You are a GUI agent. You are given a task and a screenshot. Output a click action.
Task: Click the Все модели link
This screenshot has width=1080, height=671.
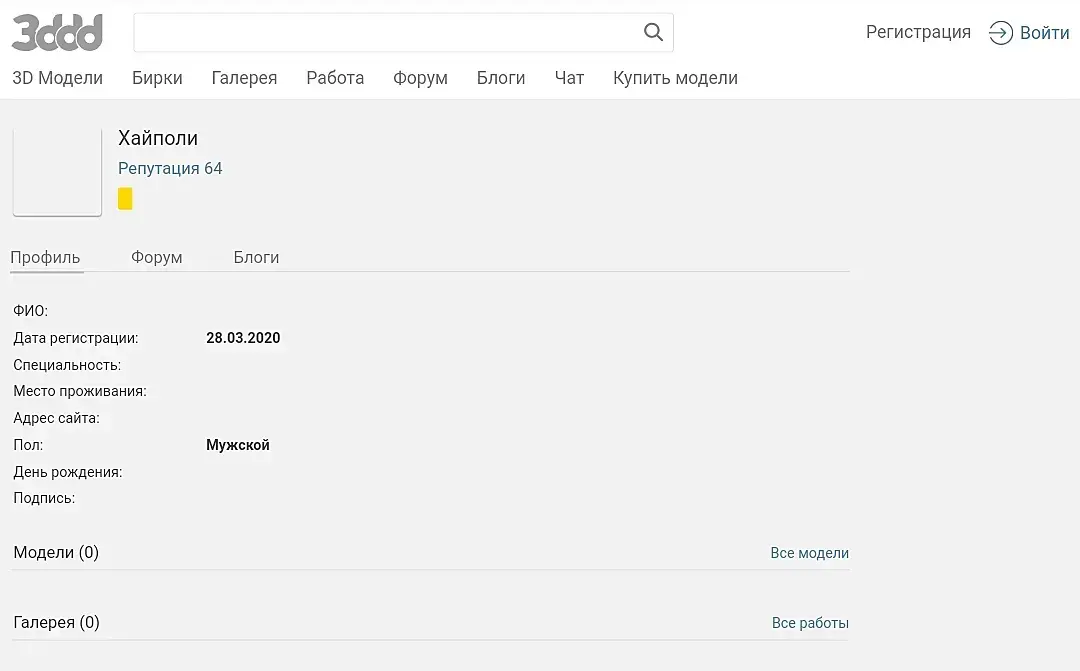coord(809,553)
